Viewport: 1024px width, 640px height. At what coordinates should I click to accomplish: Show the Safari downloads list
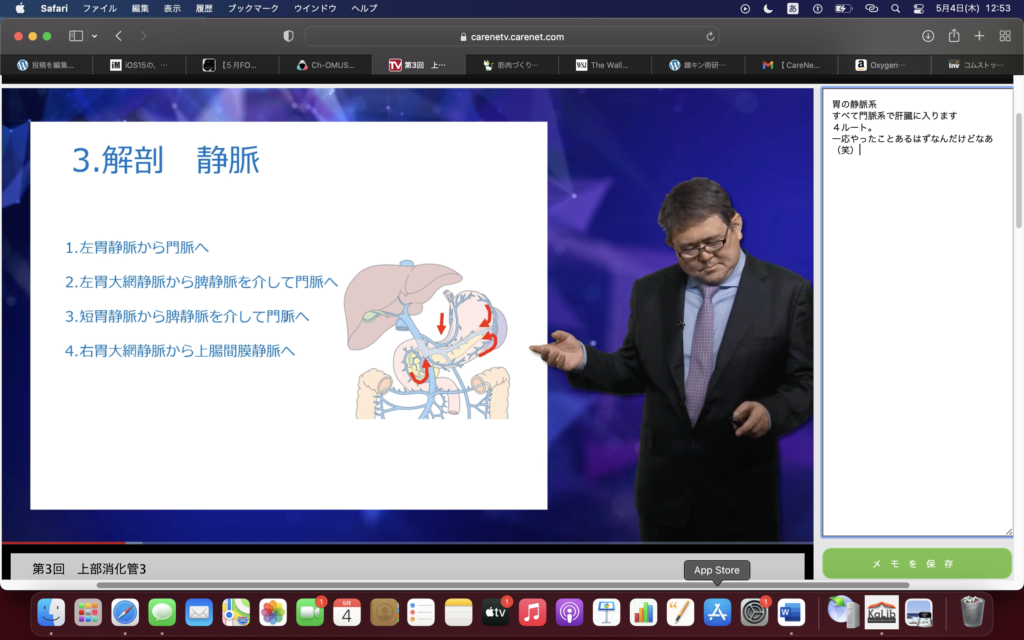tap(928, 36)
